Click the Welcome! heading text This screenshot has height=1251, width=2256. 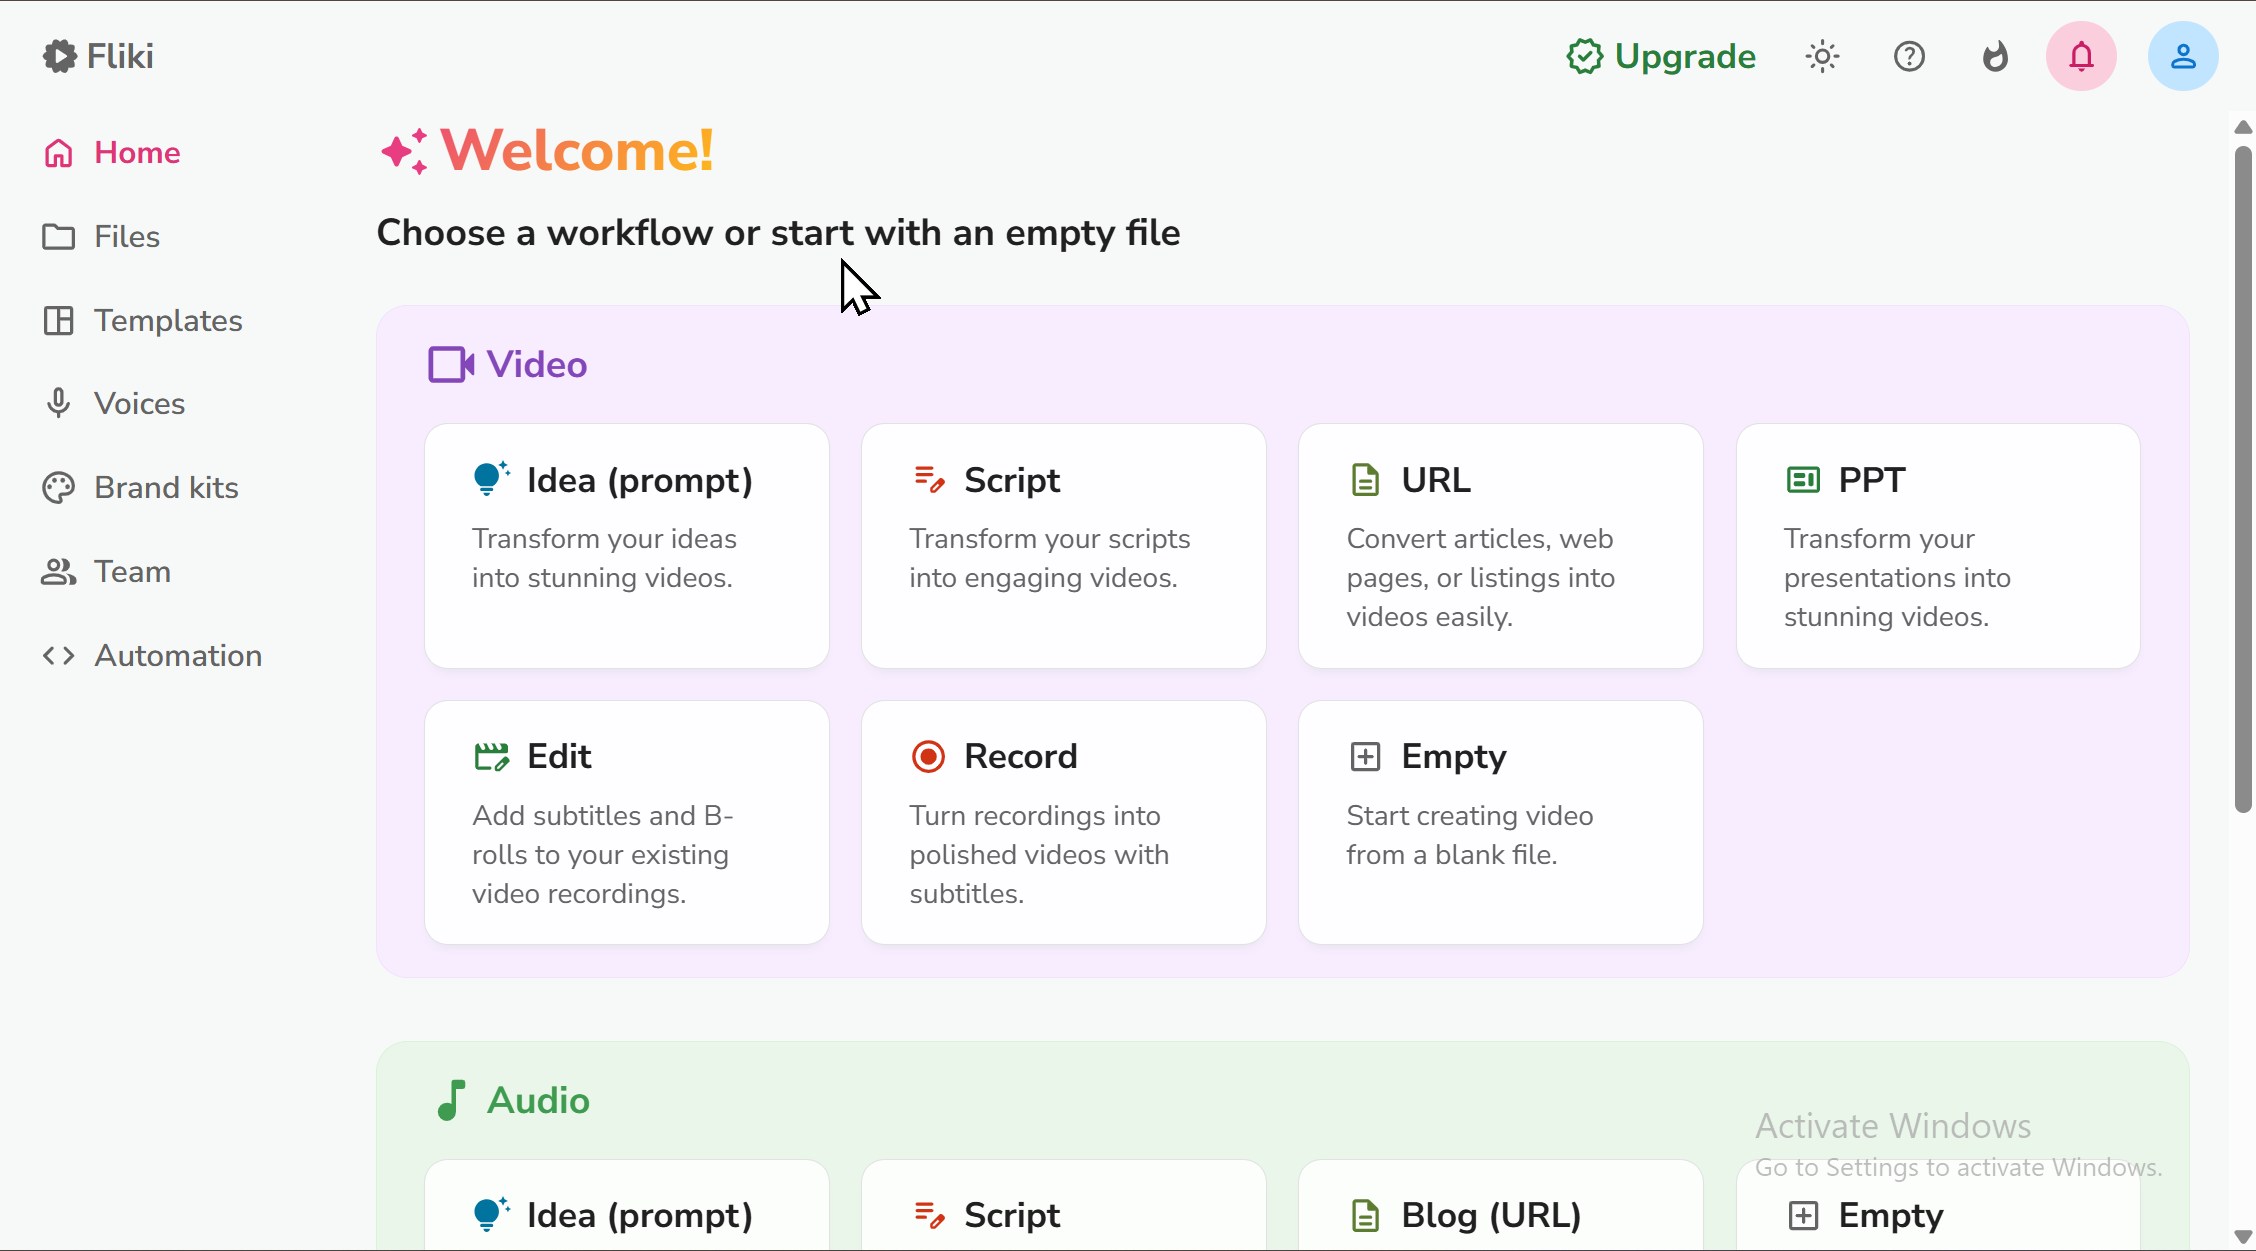pos(577,150)
